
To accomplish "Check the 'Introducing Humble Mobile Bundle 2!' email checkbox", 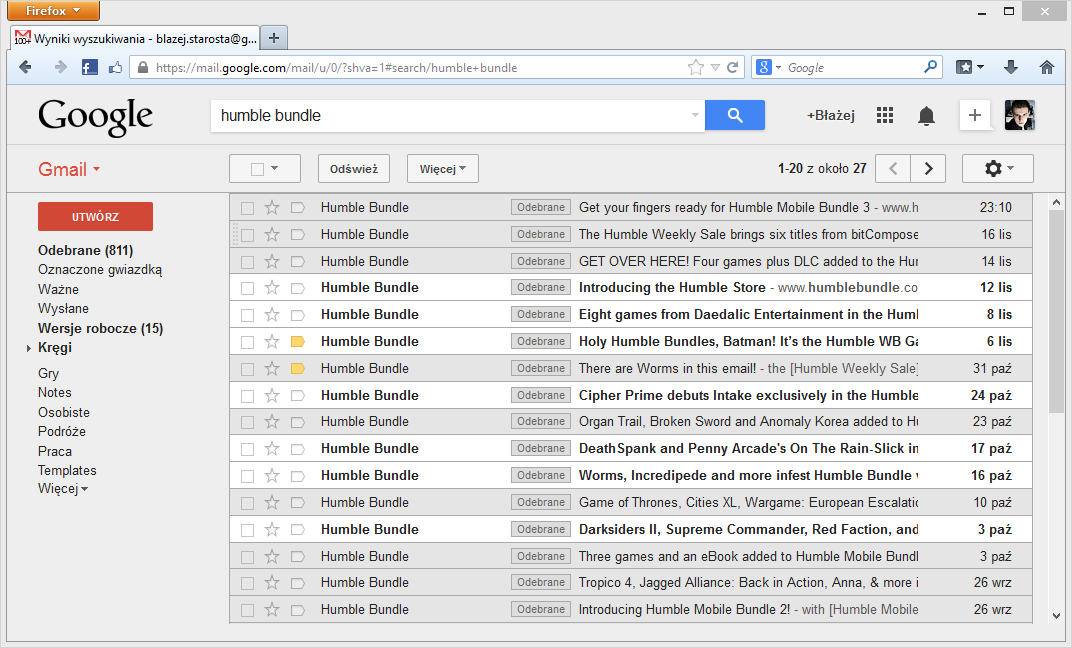I will pyautogui.click(x=247, y=610).
